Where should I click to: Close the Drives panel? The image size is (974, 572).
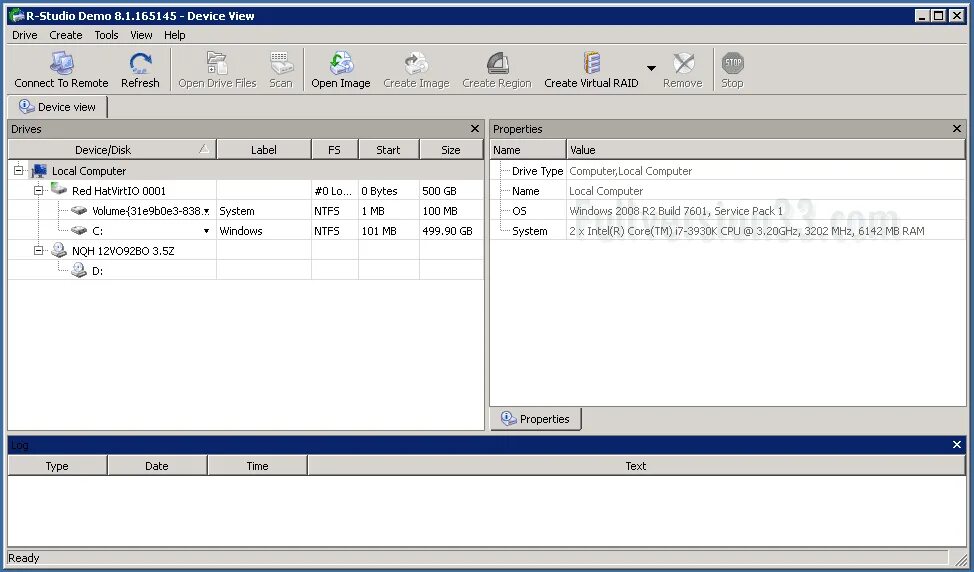click(x=475, y=129)
